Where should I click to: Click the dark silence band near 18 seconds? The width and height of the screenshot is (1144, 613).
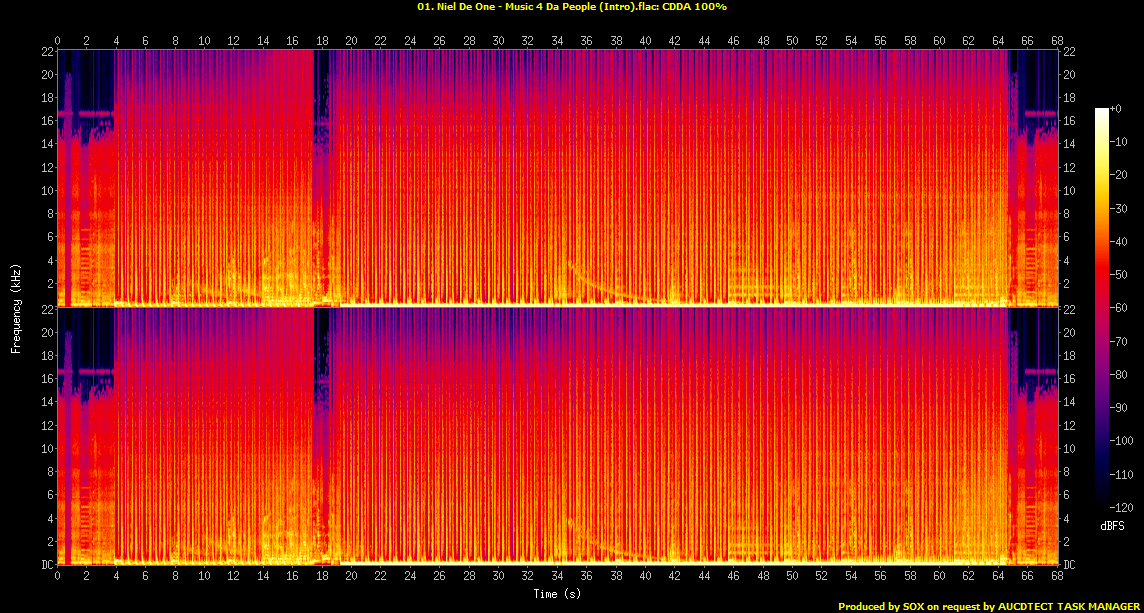(318, 170)
